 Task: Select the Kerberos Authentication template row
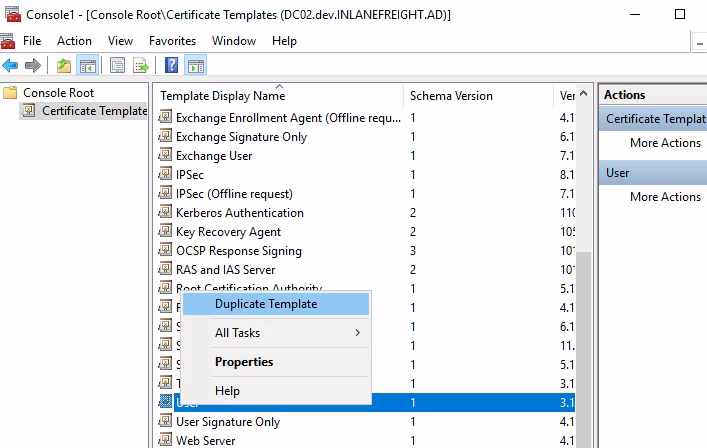click(239, 213)
